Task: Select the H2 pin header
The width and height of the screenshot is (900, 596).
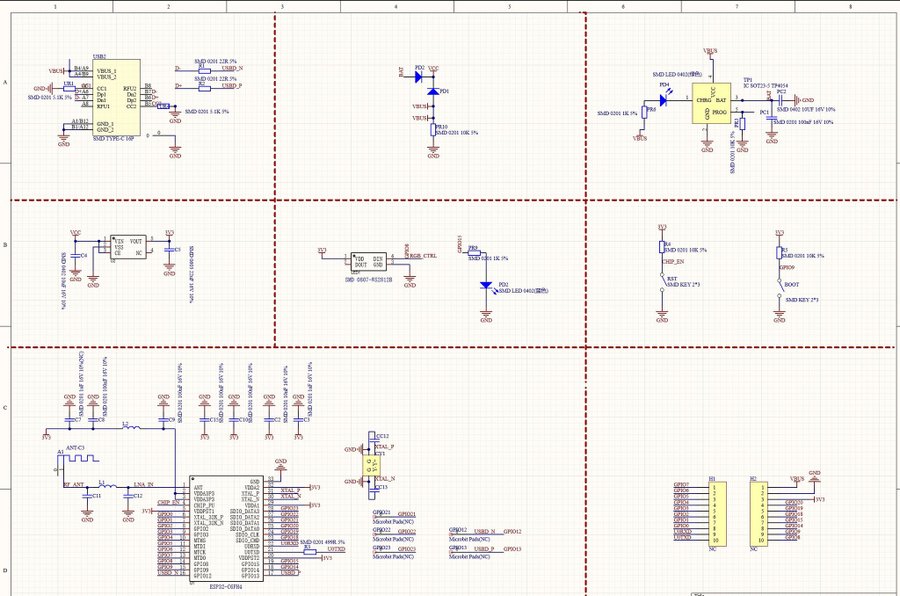Action: (x=755, y=514)
